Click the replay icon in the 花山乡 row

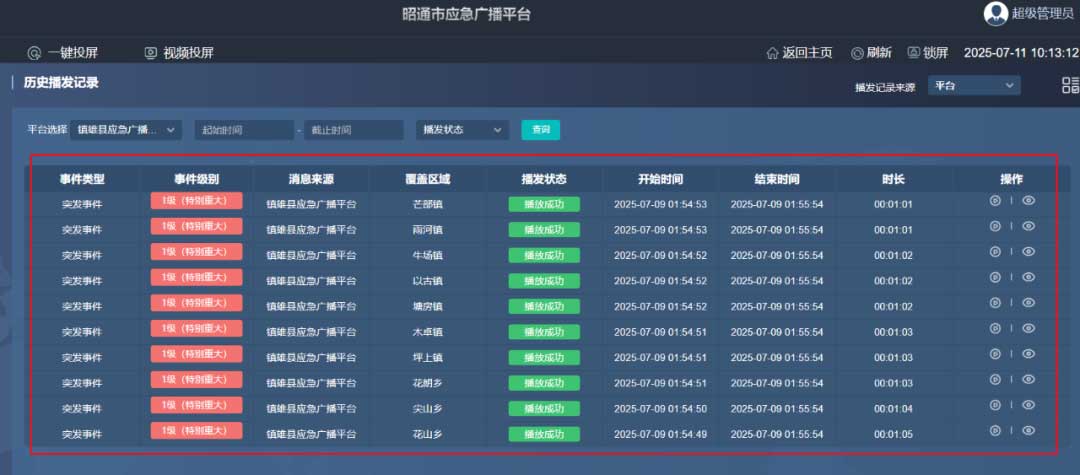point(995,430)
